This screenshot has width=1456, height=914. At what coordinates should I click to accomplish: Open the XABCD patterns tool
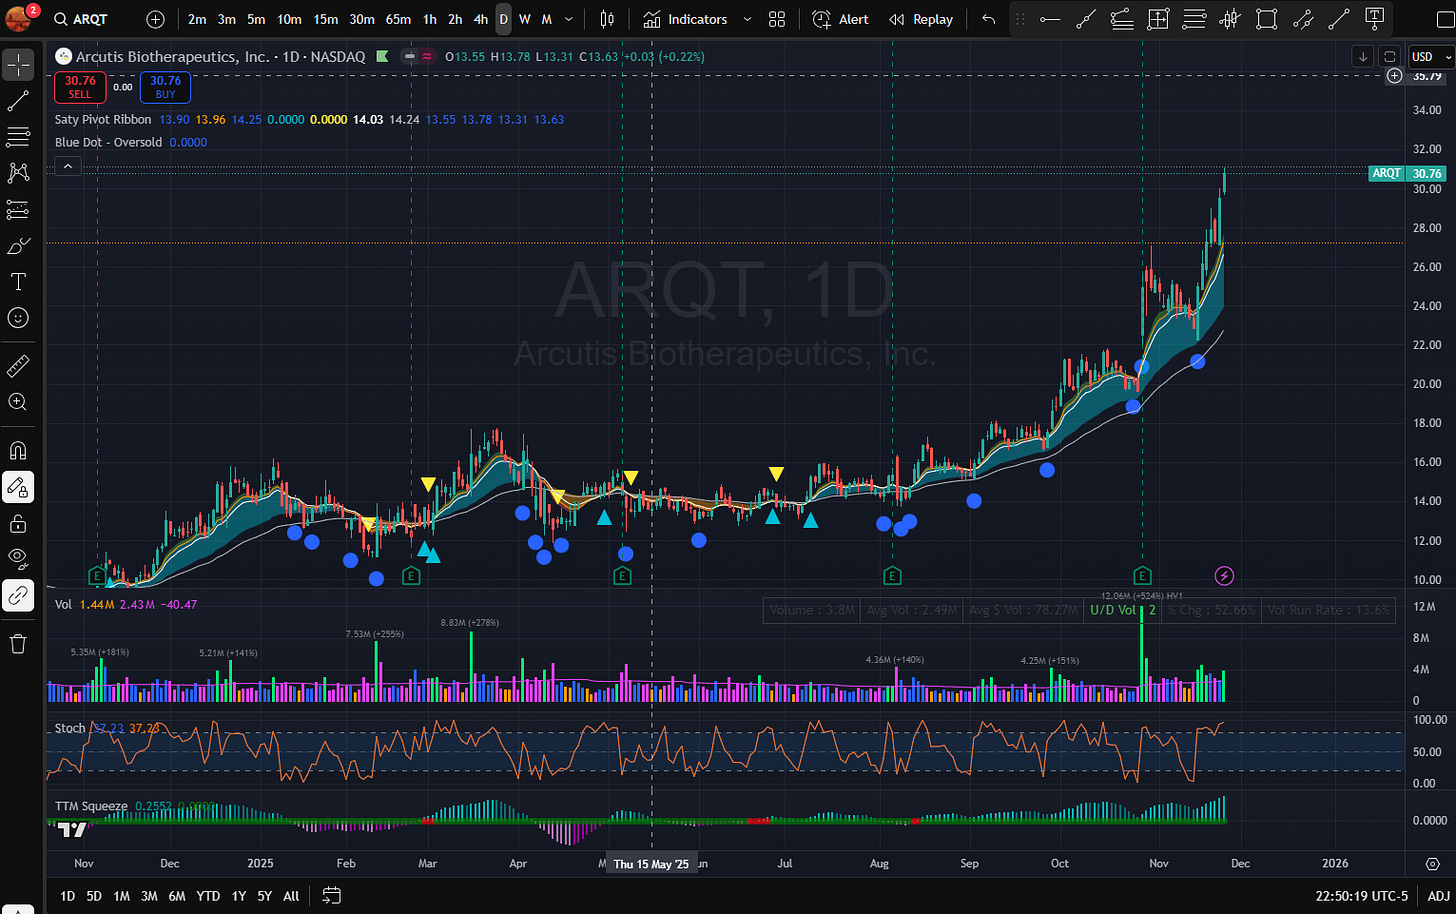(18, 173)
